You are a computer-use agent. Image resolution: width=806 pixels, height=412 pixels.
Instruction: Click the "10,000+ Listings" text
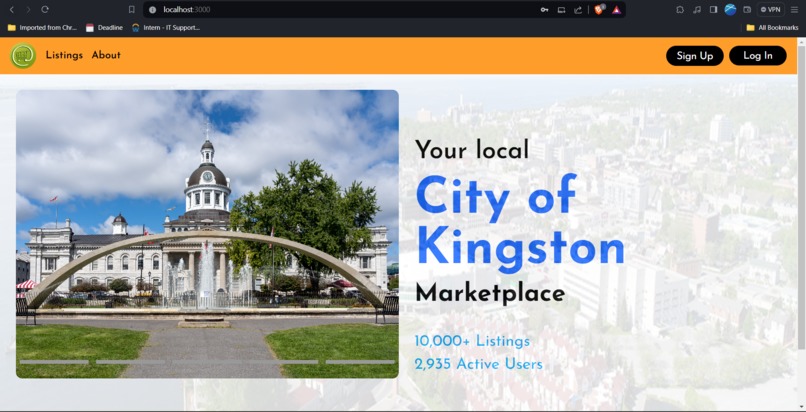[472, 341]
